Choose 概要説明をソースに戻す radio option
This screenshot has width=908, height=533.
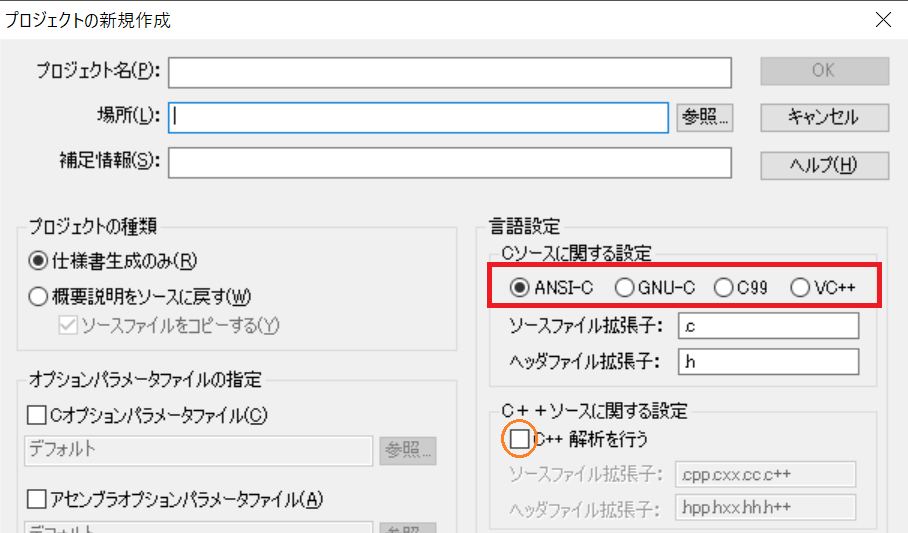coord(39,296)
